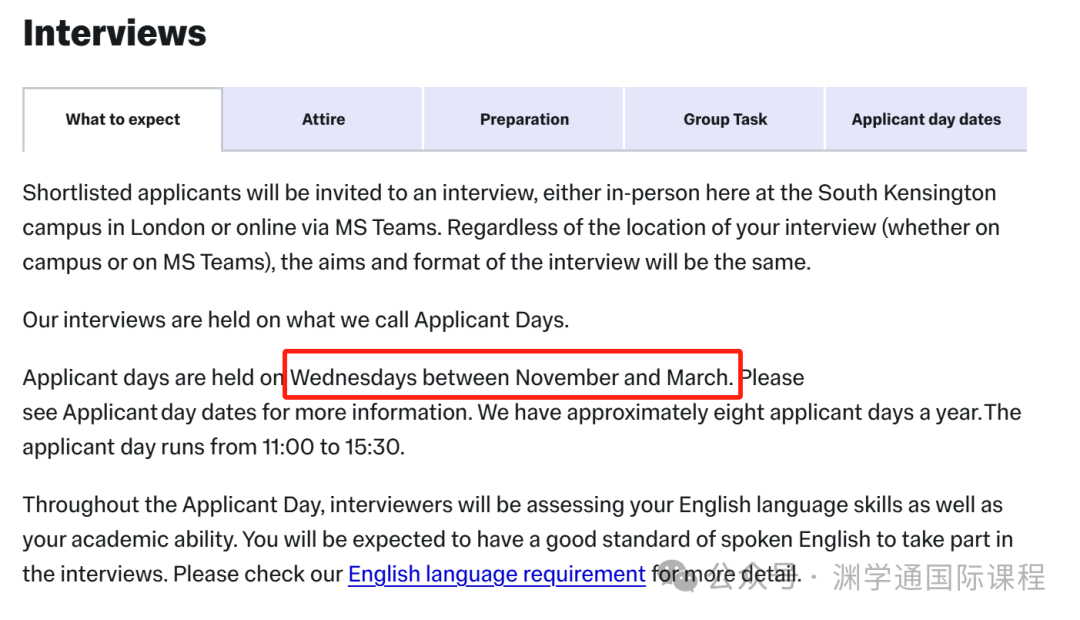Click the 公众号 watermark label
The width and height of the screenshot is (1080, 620).
(x=752, y=577)
